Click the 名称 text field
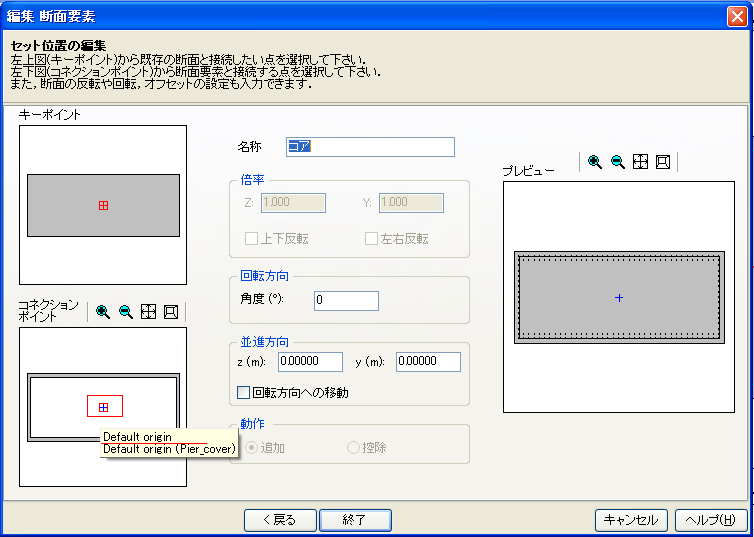 pos(370,147)
